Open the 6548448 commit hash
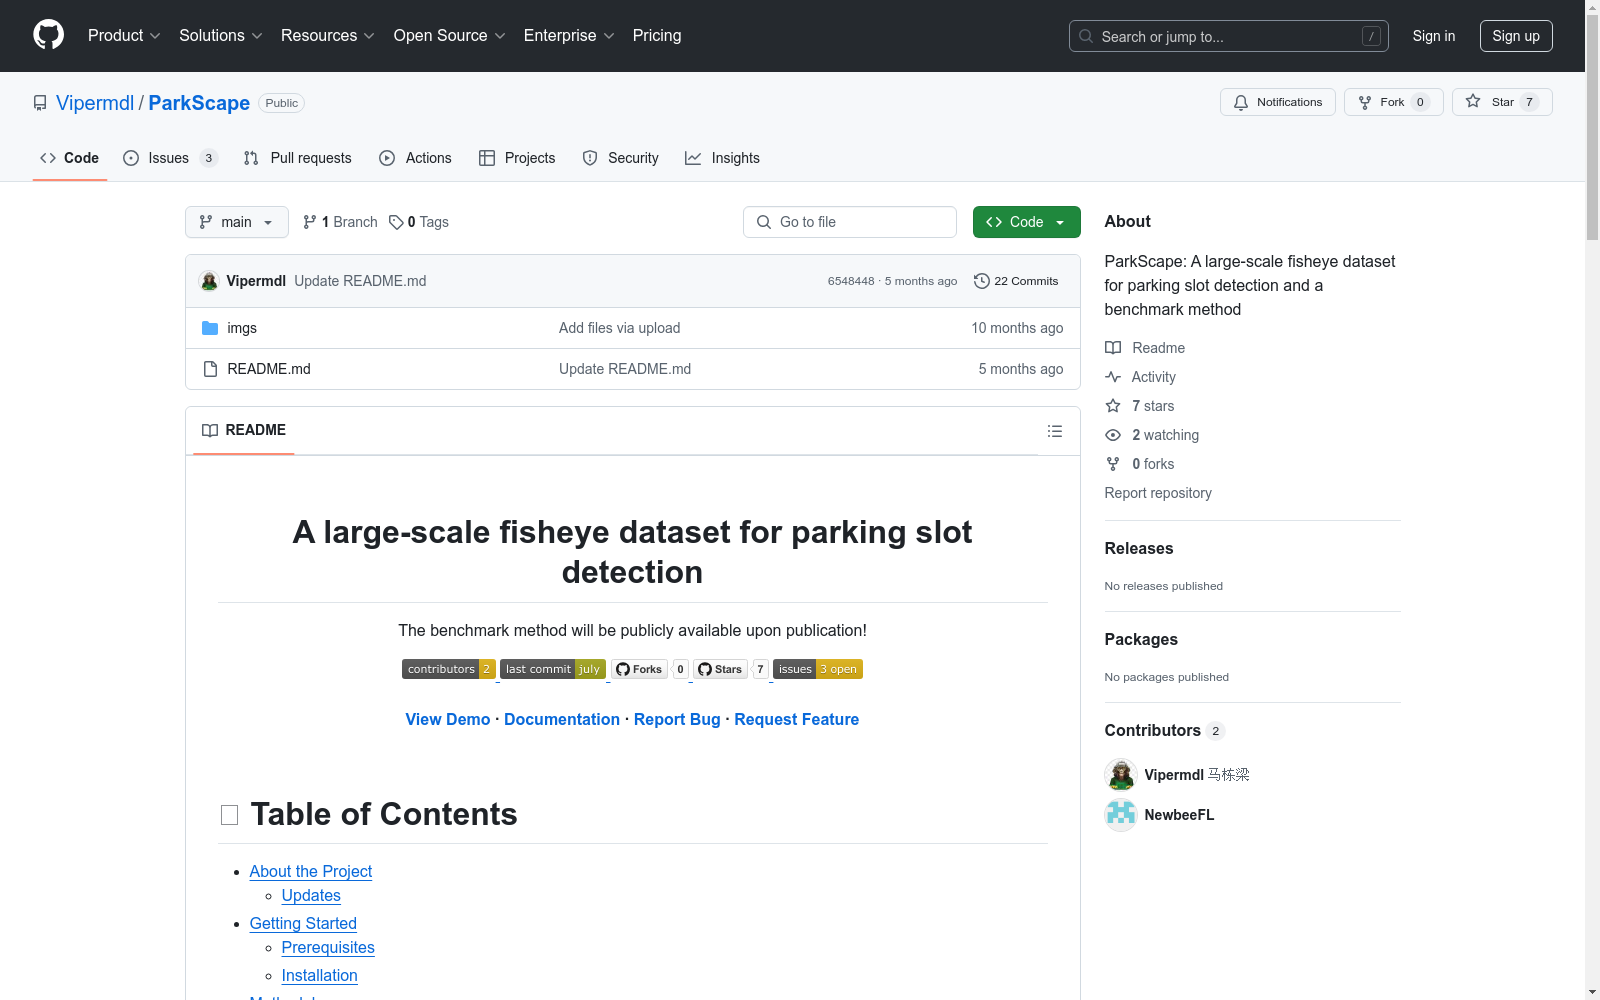Viewport: 1600px width, 1000px height. (851, 281)
